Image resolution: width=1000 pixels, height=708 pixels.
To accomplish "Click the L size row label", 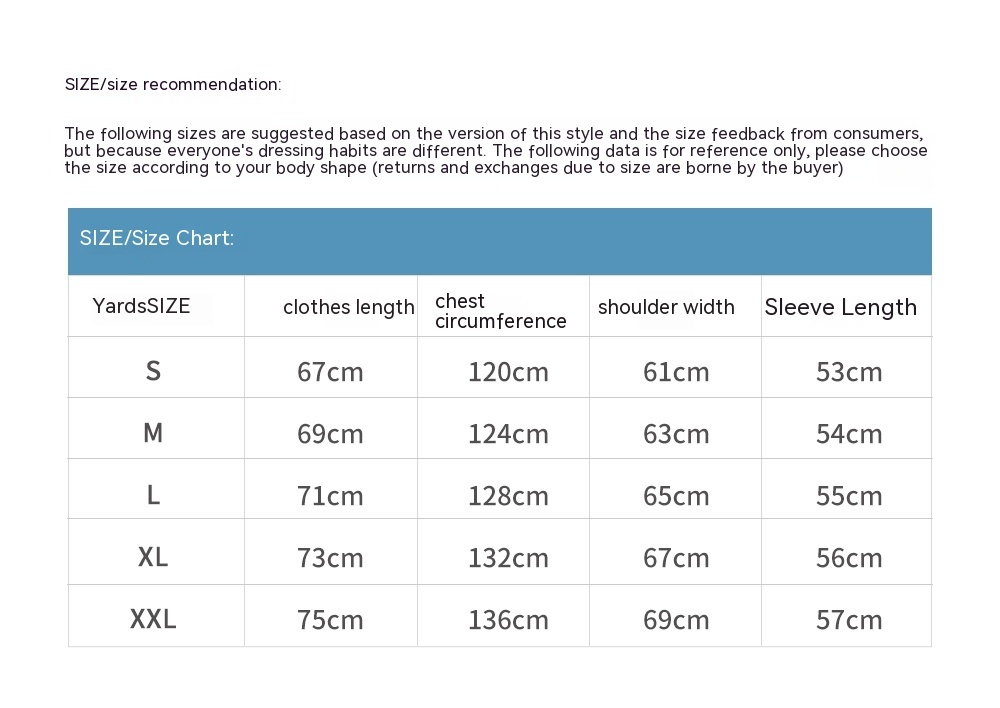I will tap(153, 495).
